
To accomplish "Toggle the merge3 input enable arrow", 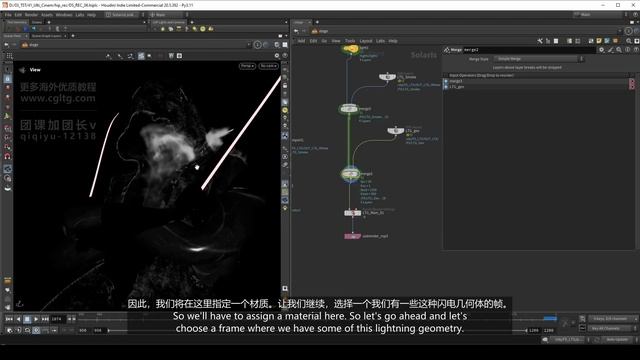I will pyautogui.click(x=446, y=81).
